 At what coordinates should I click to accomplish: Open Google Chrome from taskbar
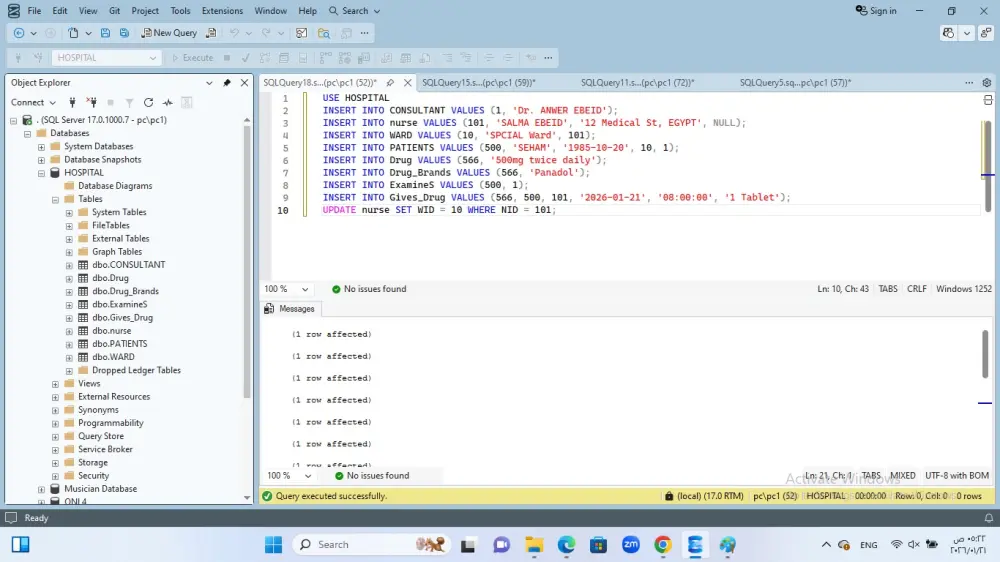coord(663,545)
